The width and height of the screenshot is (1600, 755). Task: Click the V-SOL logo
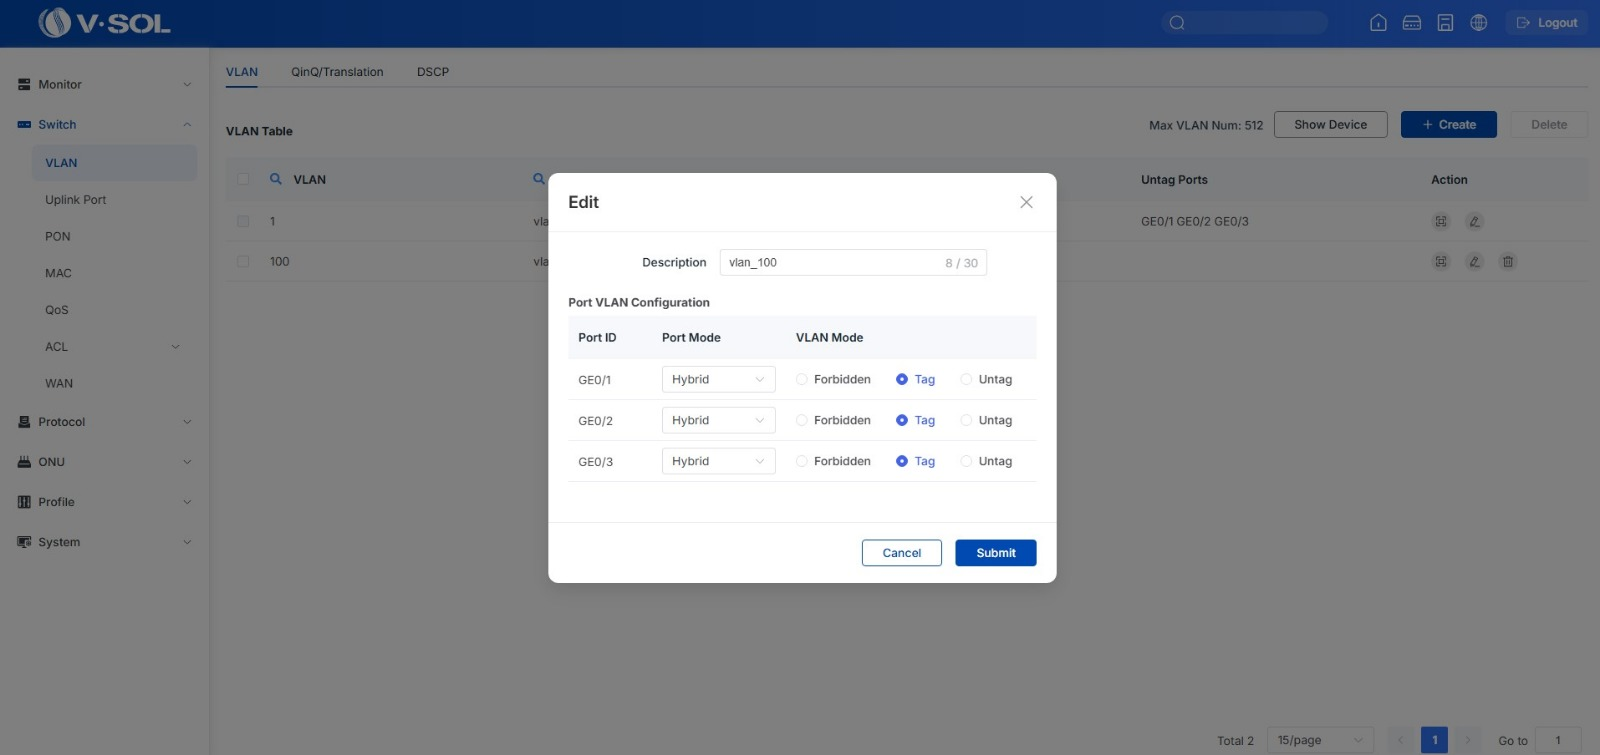pos(104,22)
